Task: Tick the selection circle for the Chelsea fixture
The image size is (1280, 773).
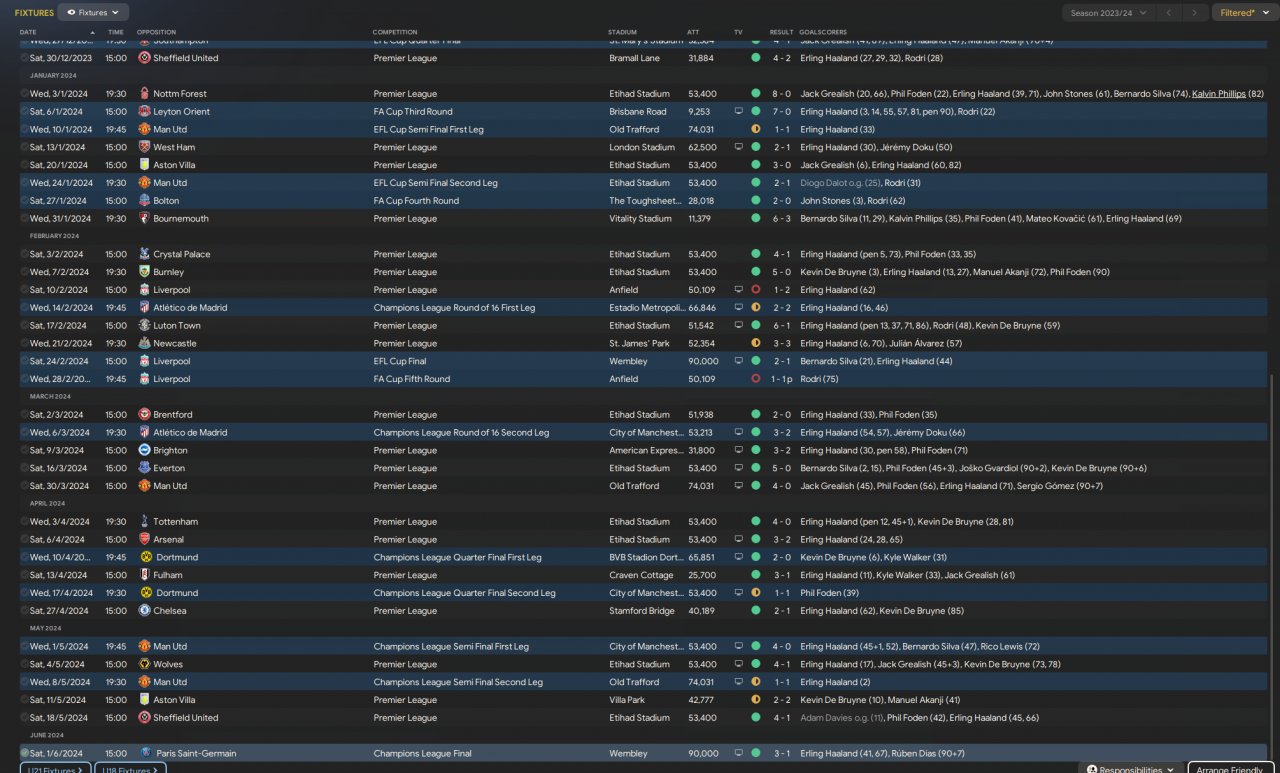Action: [x=24, y=611]
